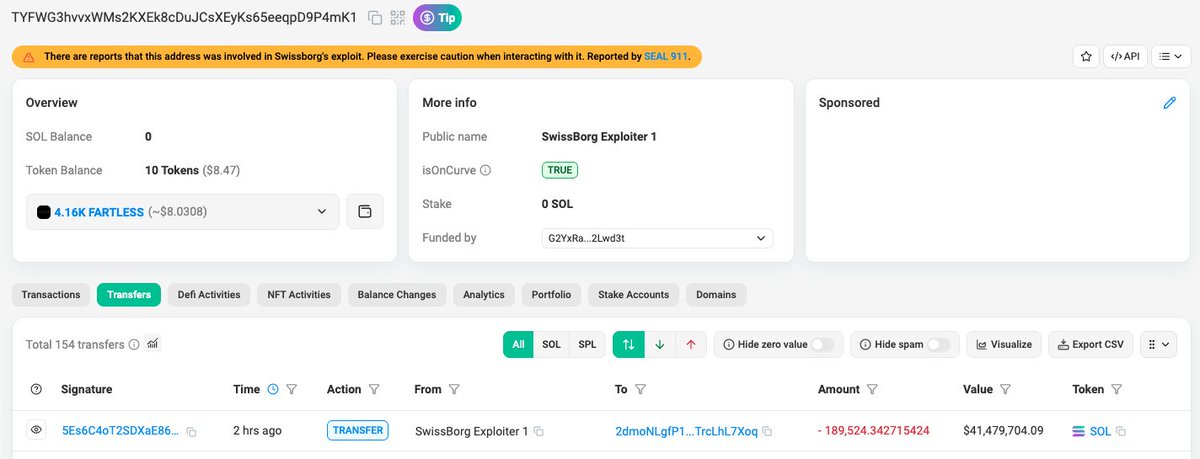Click the 10 Tokens balance text
Image resolution: width=1200 pixels, height=459 pixels.
(x=171, y=171)
